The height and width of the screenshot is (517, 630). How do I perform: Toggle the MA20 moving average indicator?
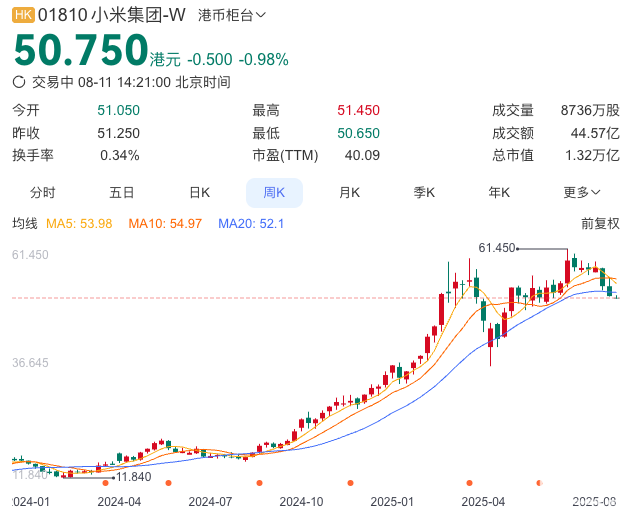(x=251, y=223)
